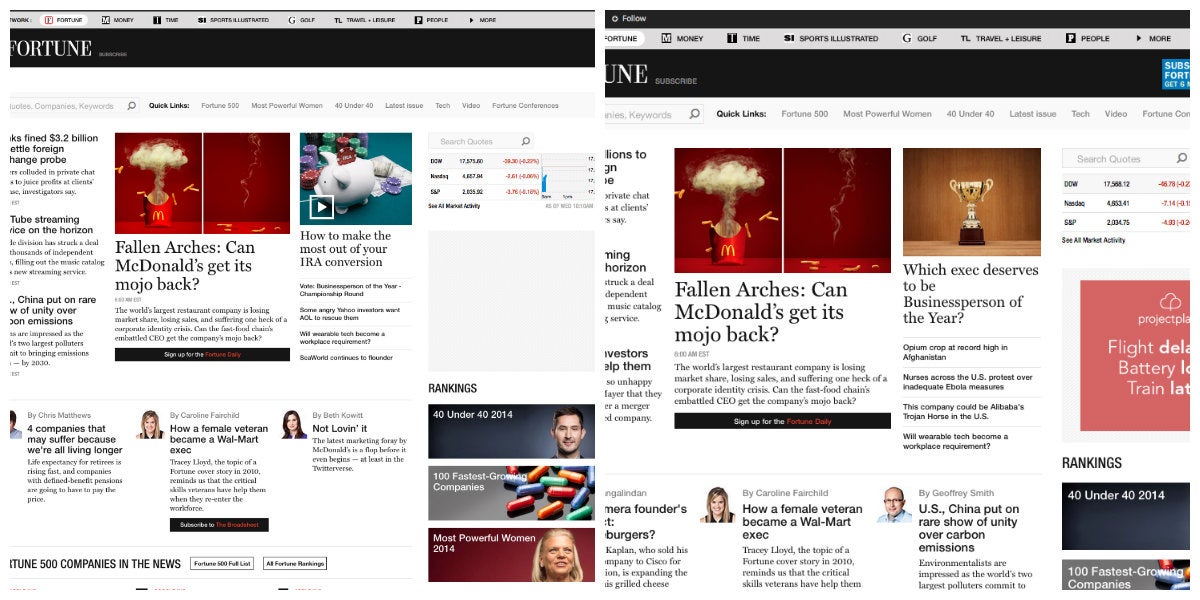Focus the Search Quotes field in left screenshot
This screenshot has width=1200, height=600.
pyautogui.click(x=480, y=141)
